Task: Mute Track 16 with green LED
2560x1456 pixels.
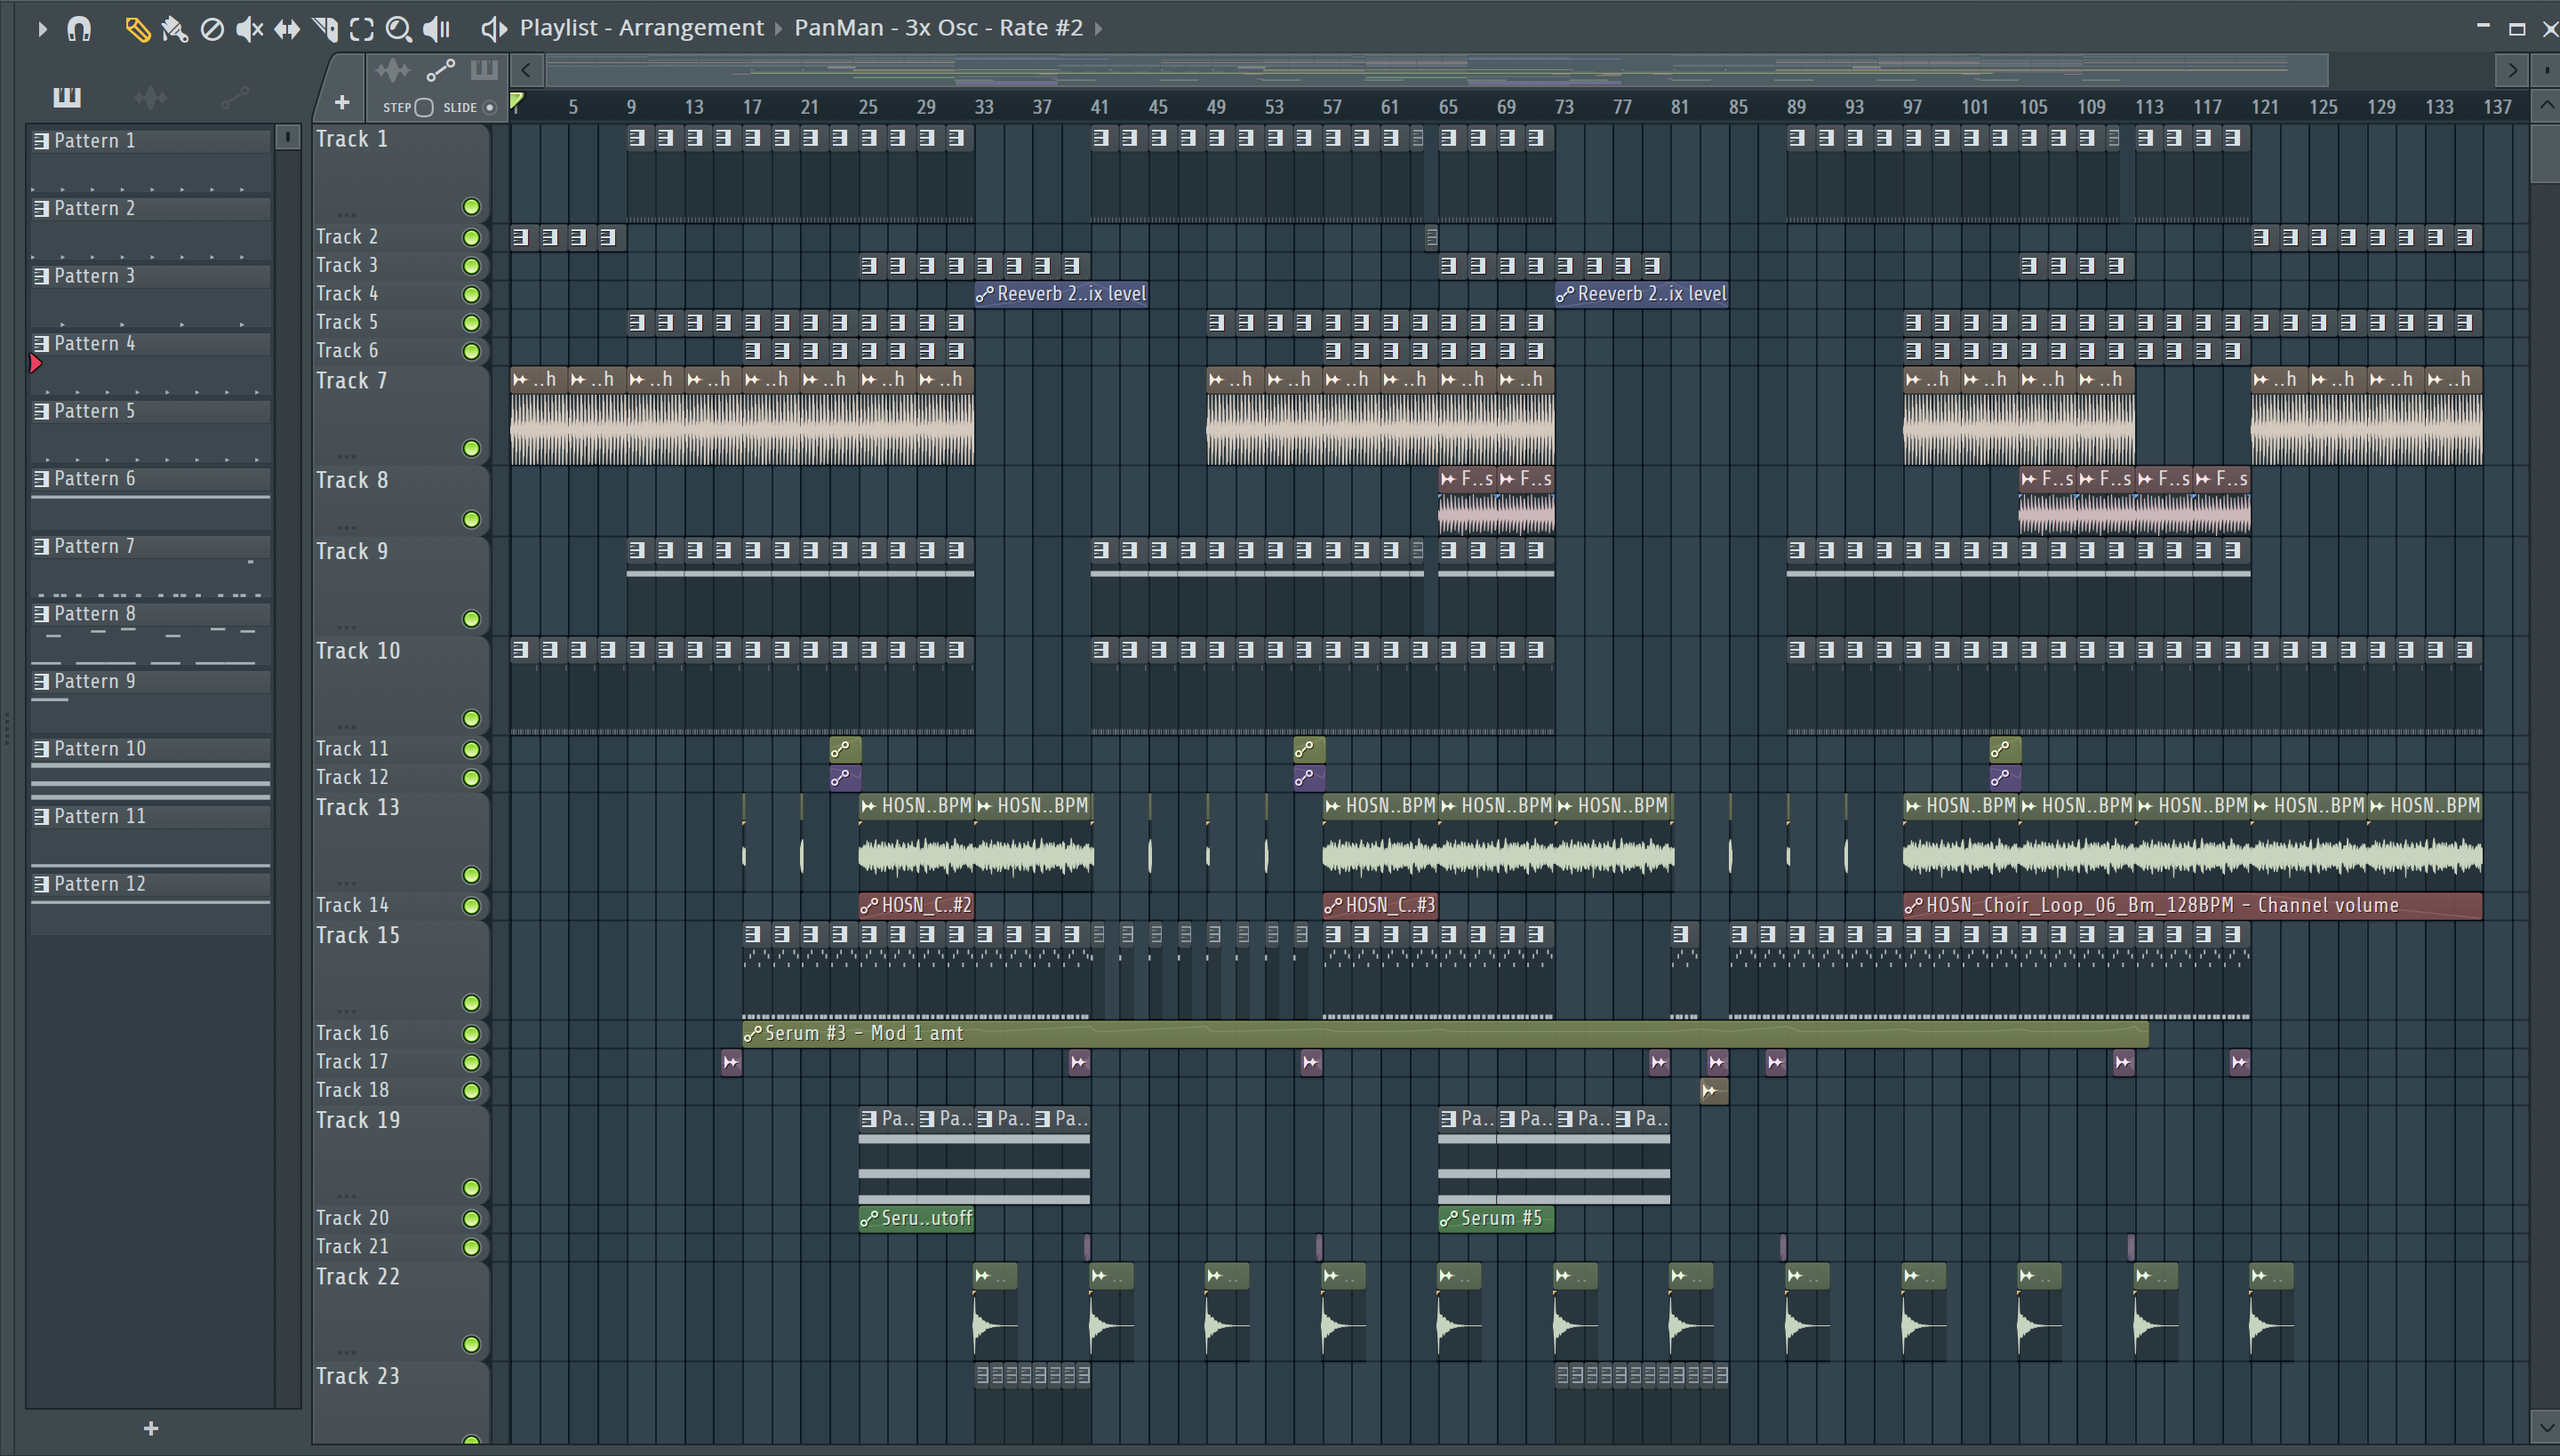Action: click(x=471, y=1034)
